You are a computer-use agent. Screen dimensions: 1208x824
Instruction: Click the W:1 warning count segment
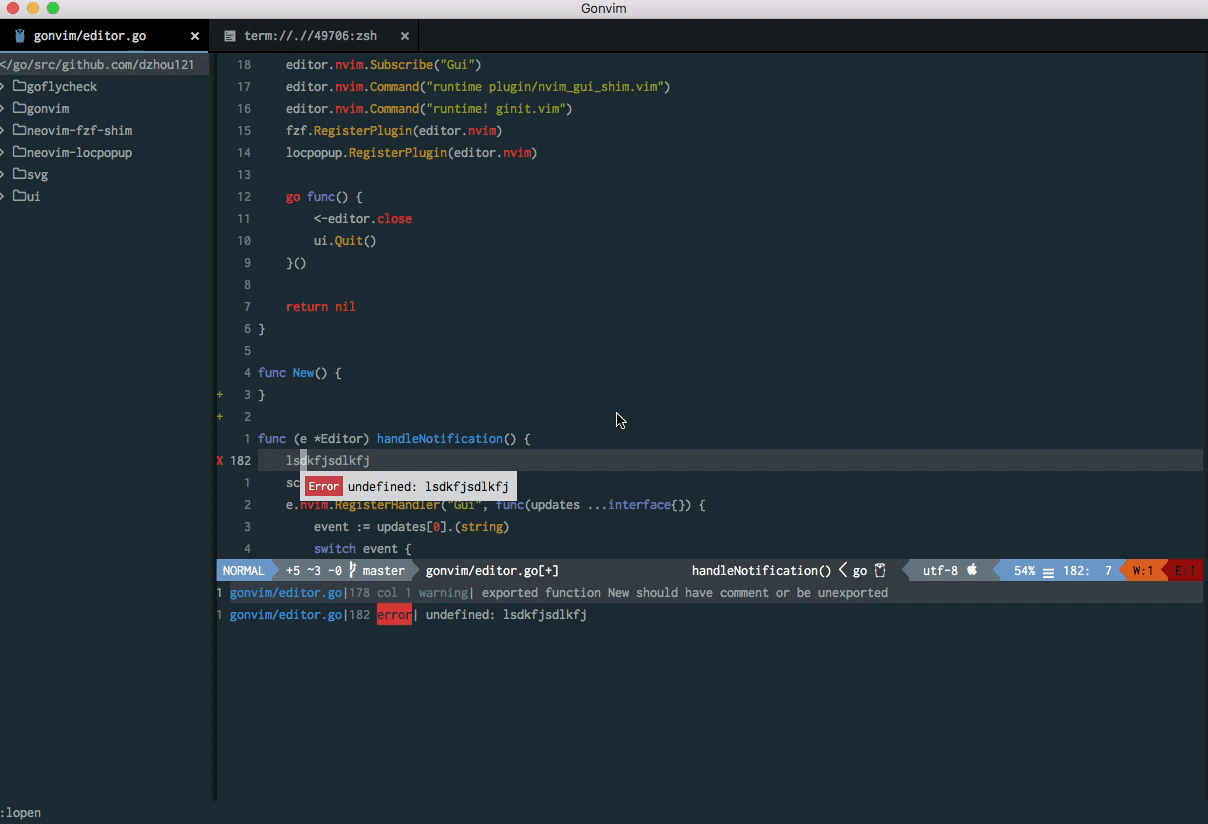pos(1143,571)
